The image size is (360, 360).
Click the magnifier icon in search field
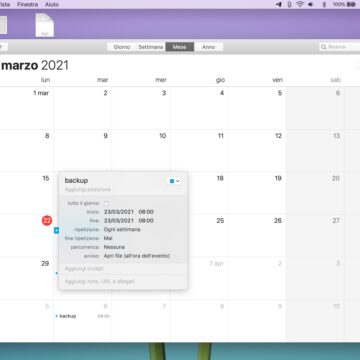[323, 47]
